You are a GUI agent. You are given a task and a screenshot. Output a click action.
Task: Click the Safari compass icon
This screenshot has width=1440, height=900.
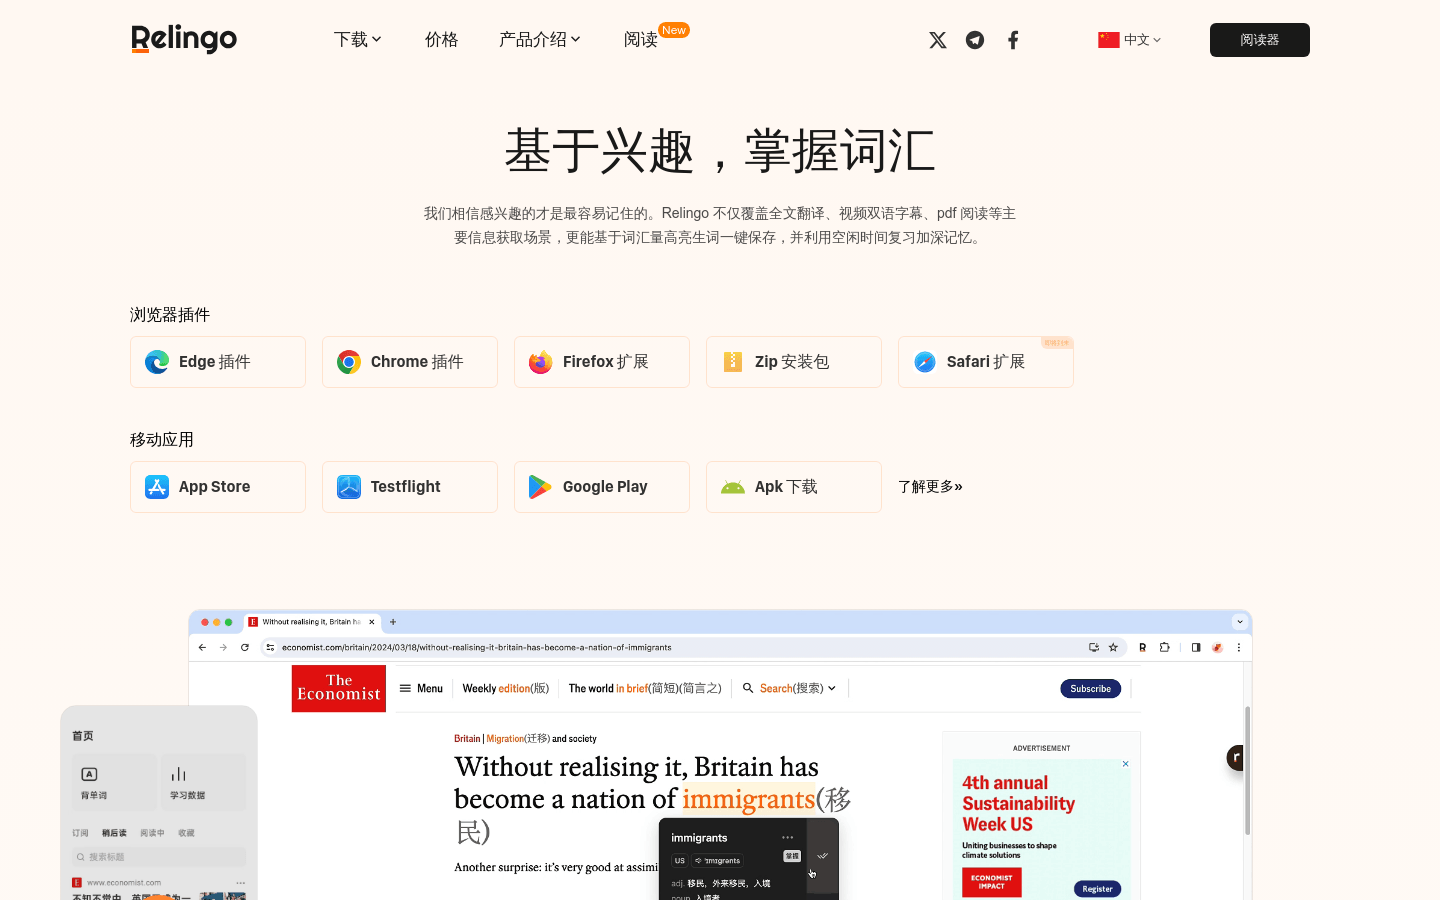[x=925, y=362]
